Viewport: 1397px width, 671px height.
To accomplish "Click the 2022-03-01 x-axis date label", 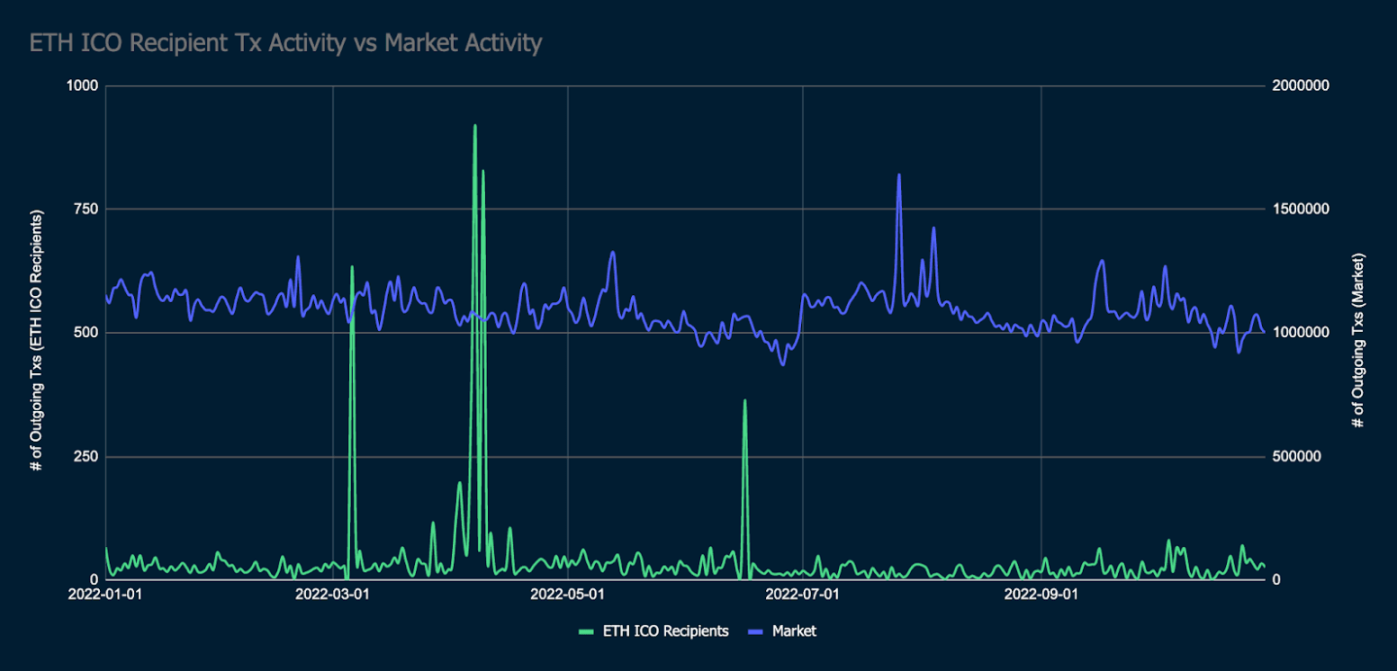I will tap(333, 595).
